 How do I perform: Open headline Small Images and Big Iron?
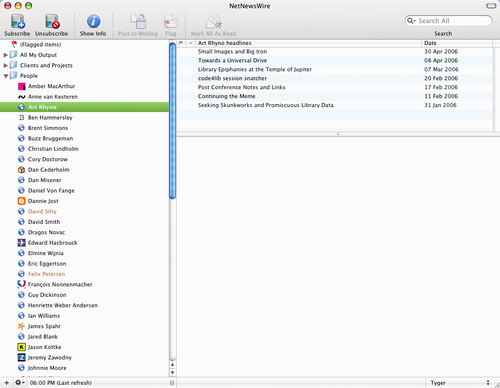(x=232, y=52)
